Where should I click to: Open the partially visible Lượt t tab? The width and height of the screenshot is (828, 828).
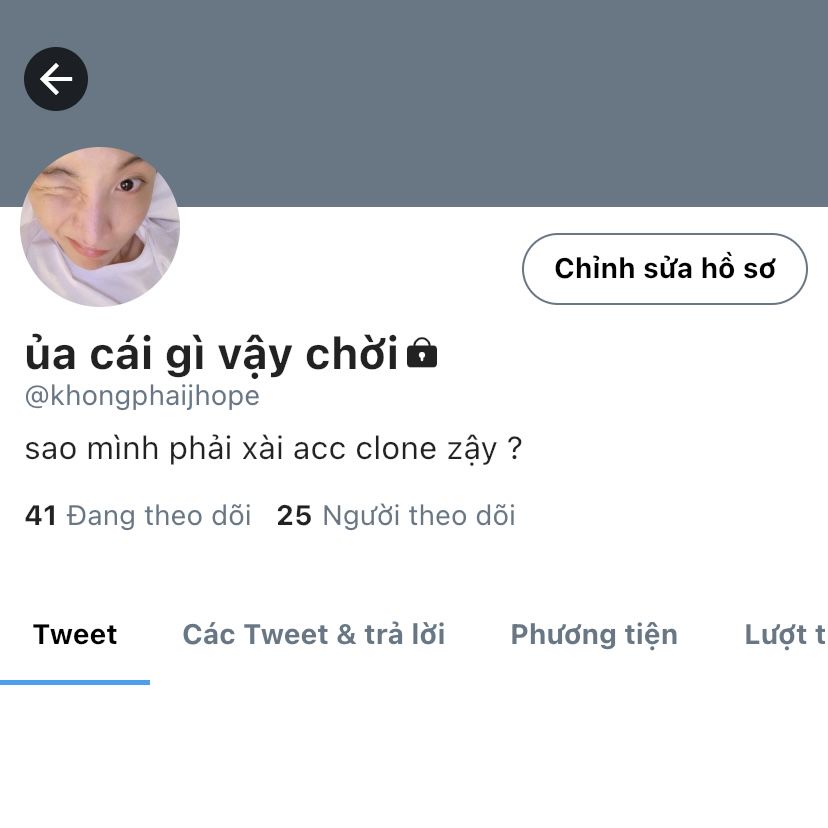point(785,634)
